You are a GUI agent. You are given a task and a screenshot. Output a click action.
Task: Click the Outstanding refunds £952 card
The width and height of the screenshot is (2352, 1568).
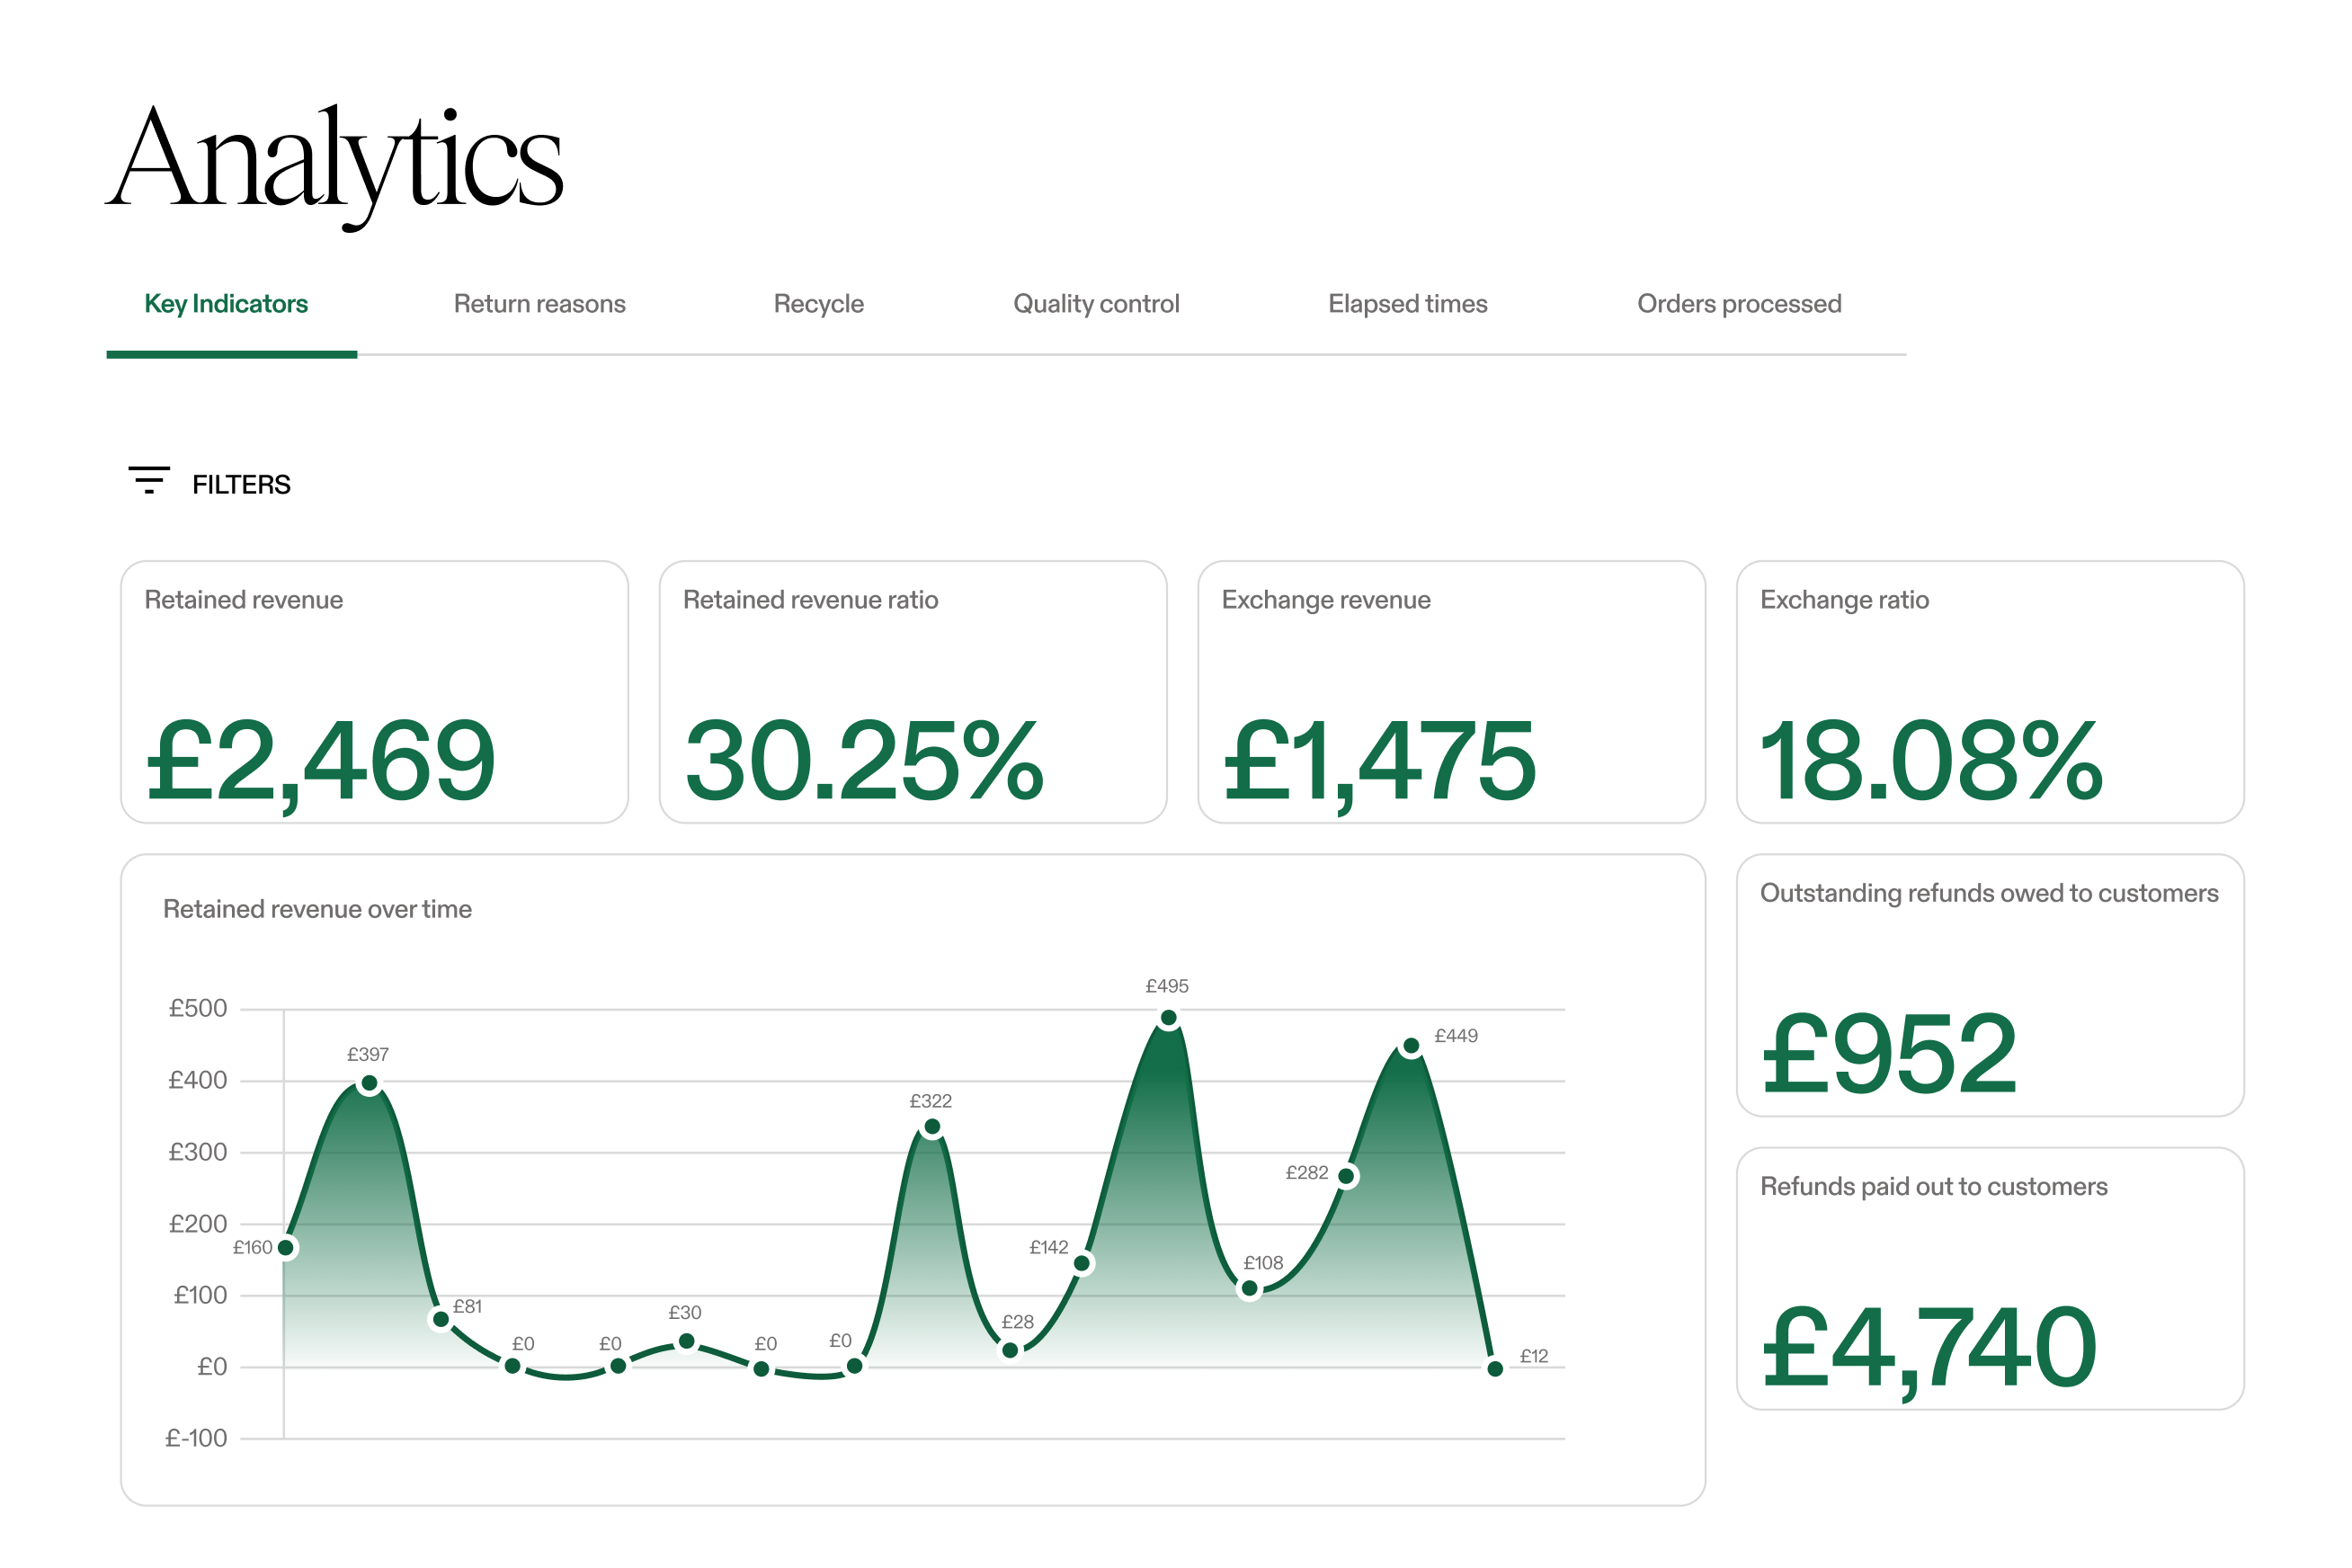pos(1990,985)
